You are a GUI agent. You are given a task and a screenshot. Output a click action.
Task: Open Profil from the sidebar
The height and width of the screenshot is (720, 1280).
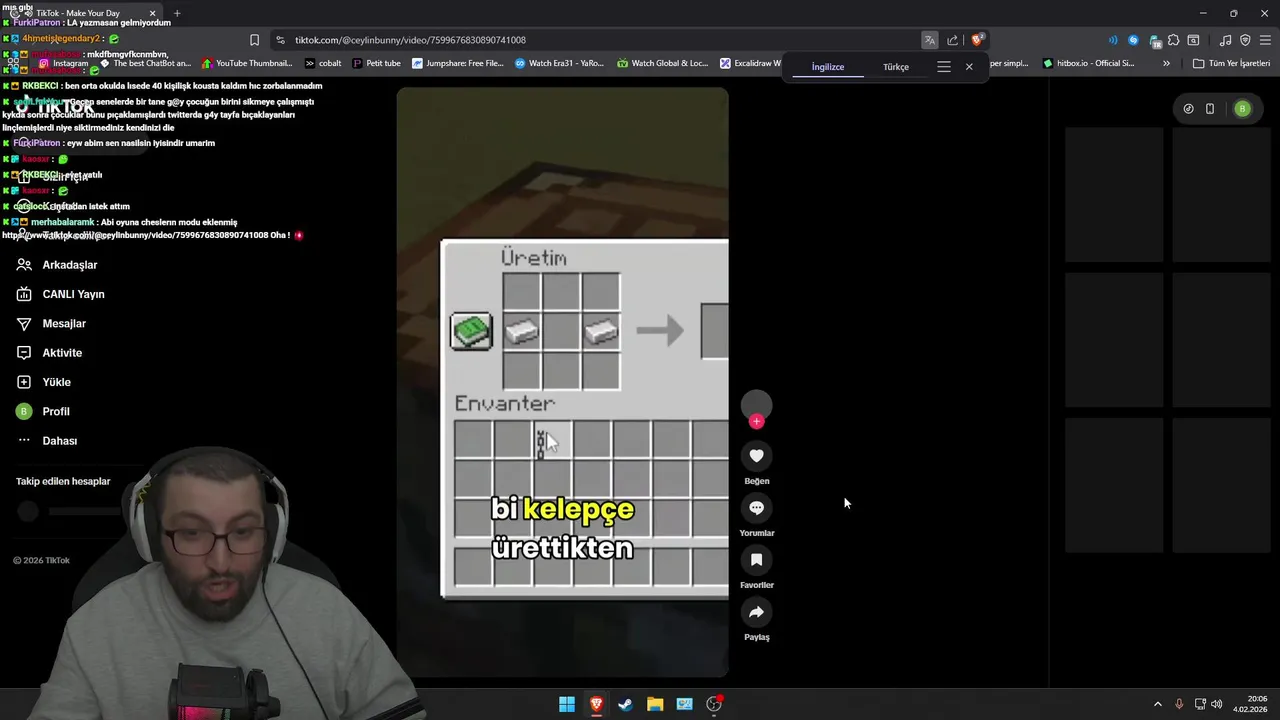44,411
